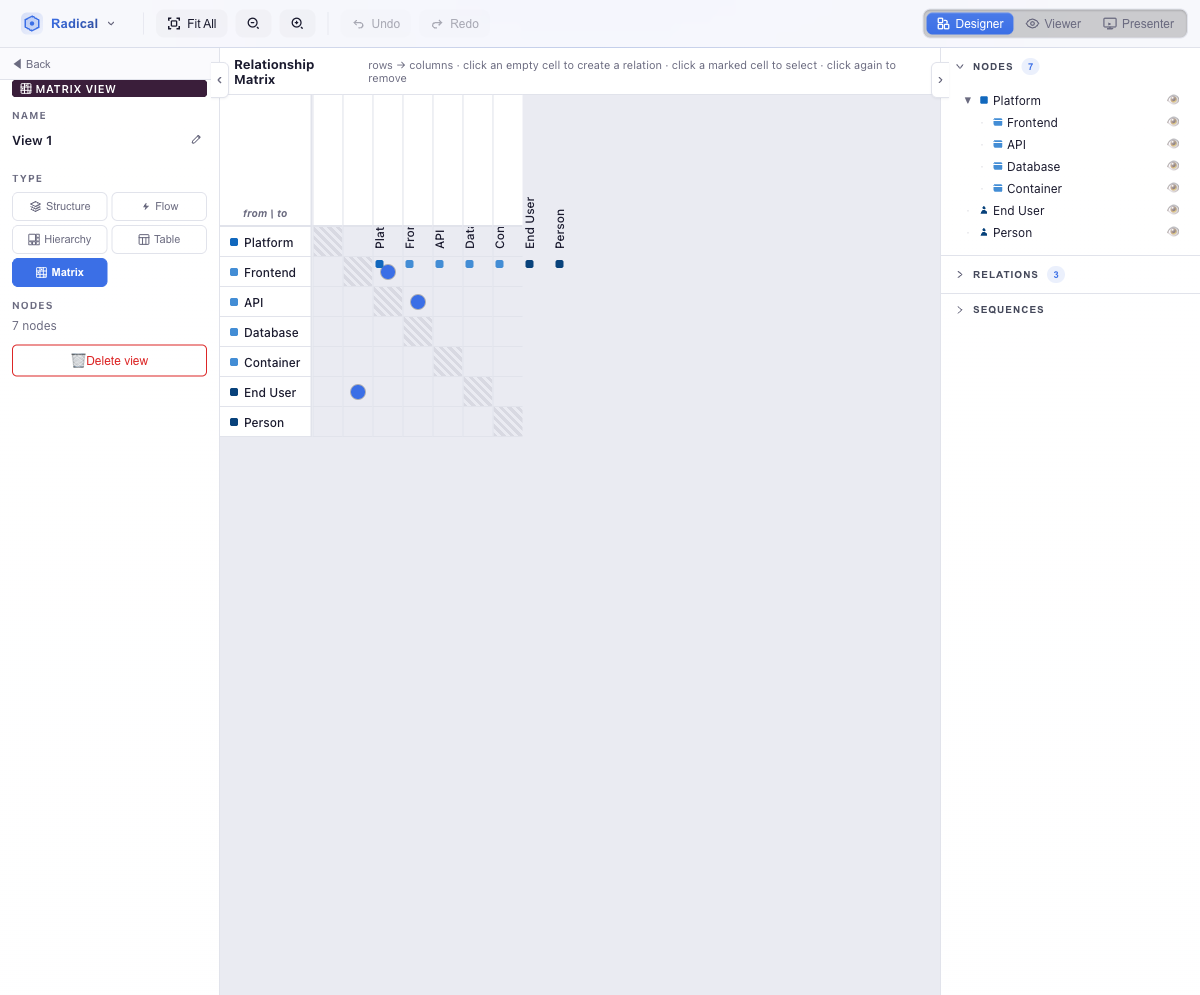Click the Flow lightning icon
The image size is (1200, 995).
tap(146, 206)
